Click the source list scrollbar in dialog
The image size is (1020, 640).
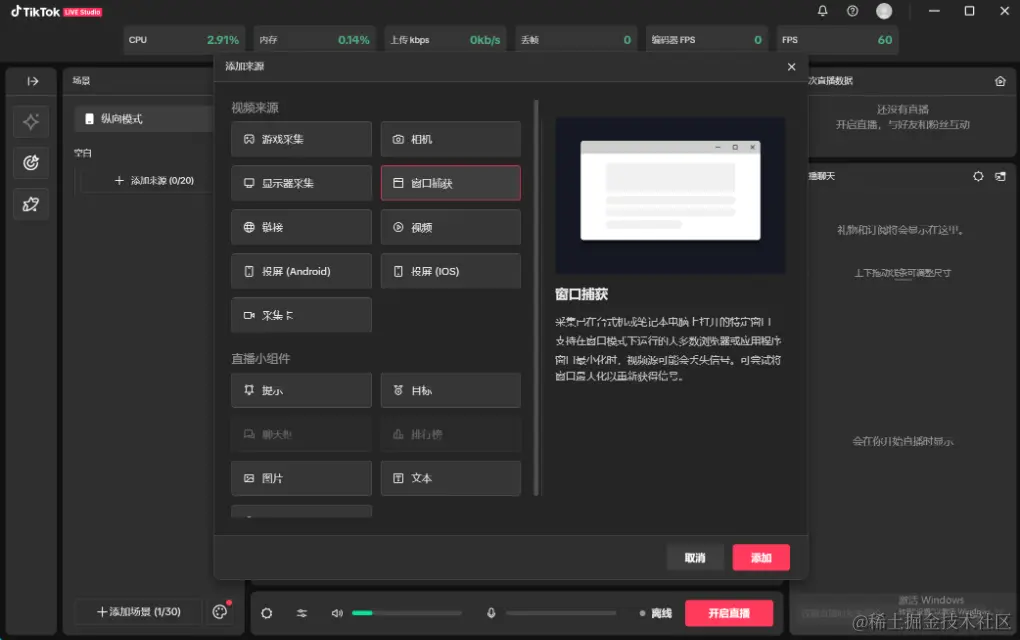536,298
